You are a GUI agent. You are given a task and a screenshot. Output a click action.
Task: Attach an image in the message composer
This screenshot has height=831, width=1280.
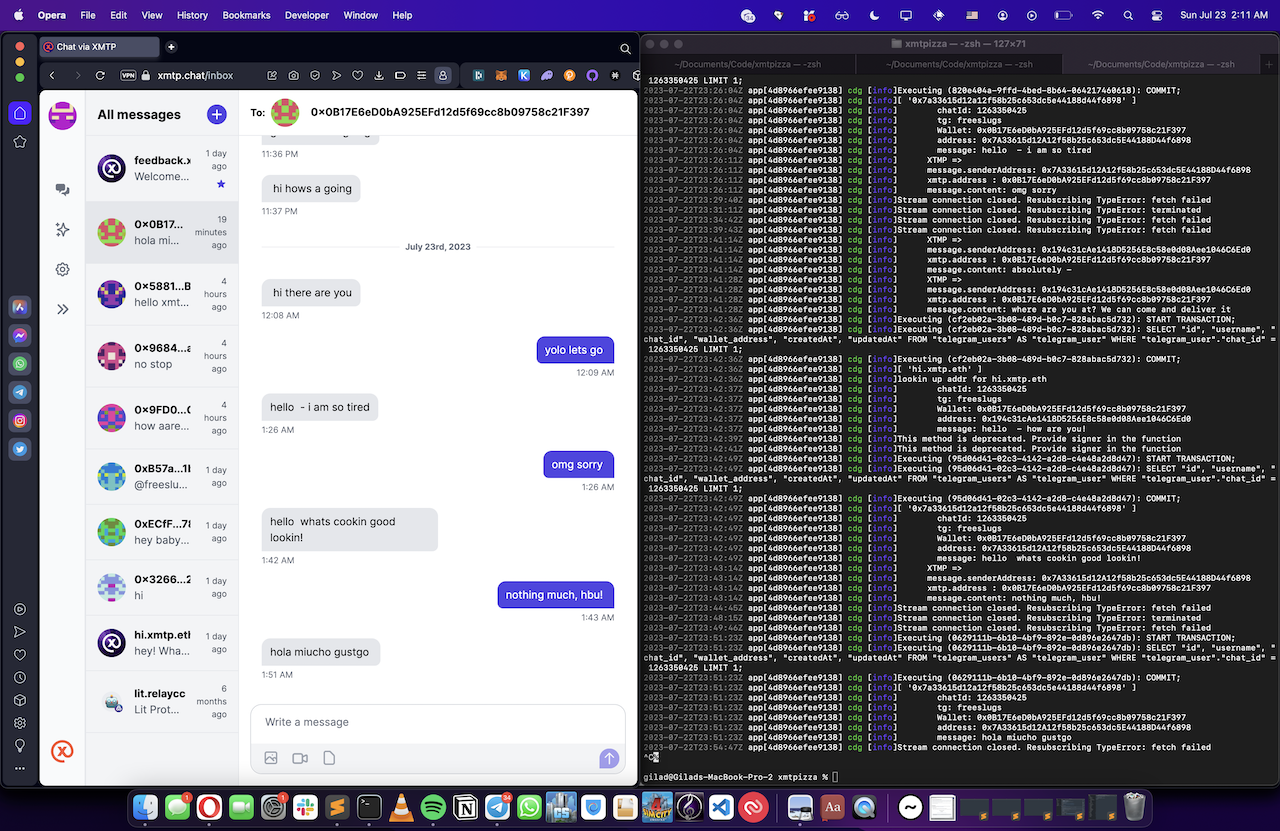click(x=271, y=758)
